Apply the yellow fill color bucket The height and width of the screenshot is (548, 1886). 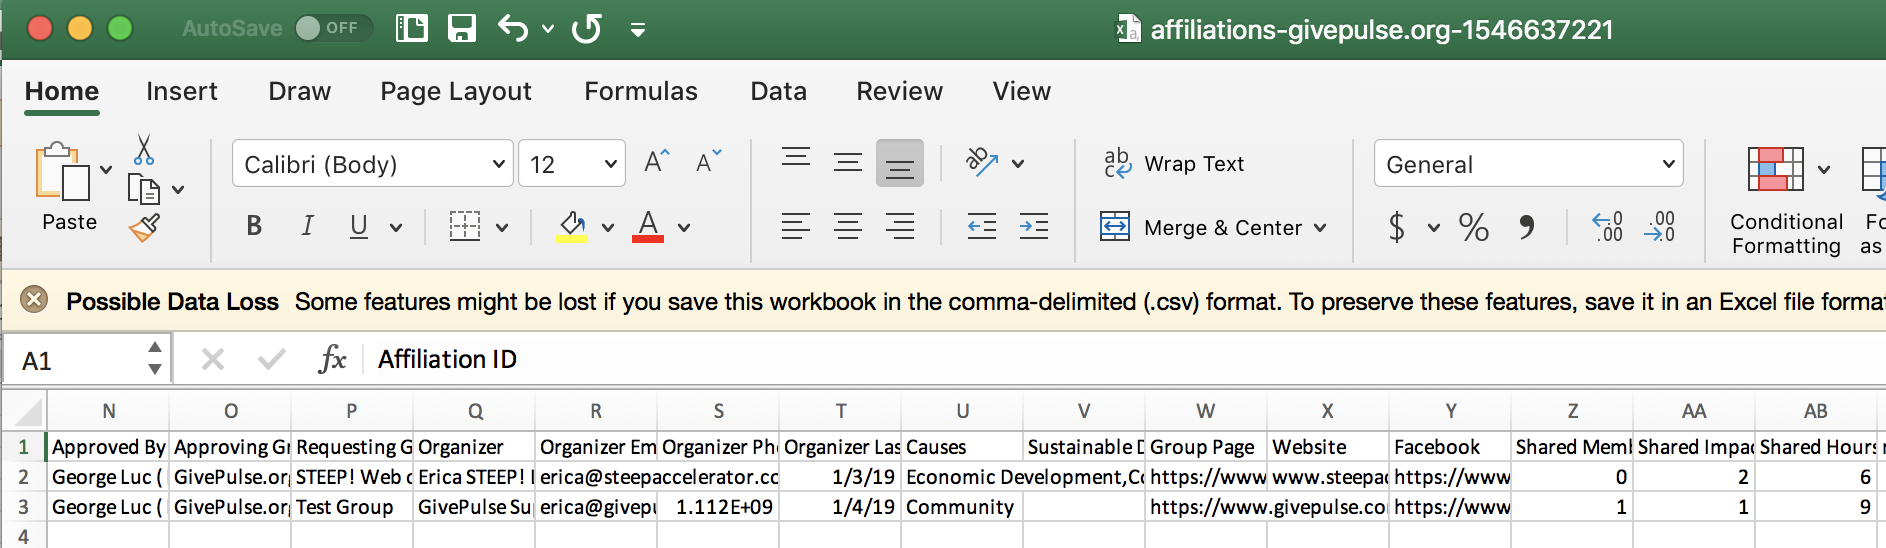click(572, 226)
